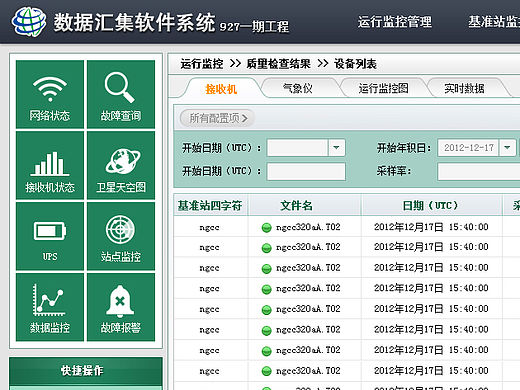Click green status dot in fourth table row
The width and height of the screenshot is (520, 390).
[266, 289]
